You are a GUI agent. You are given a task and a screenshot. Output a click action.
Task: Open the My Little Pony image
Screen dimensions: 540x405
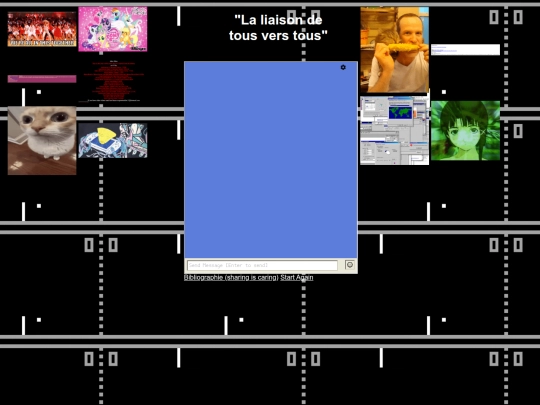pyautogui.click(x=113, y=29)
